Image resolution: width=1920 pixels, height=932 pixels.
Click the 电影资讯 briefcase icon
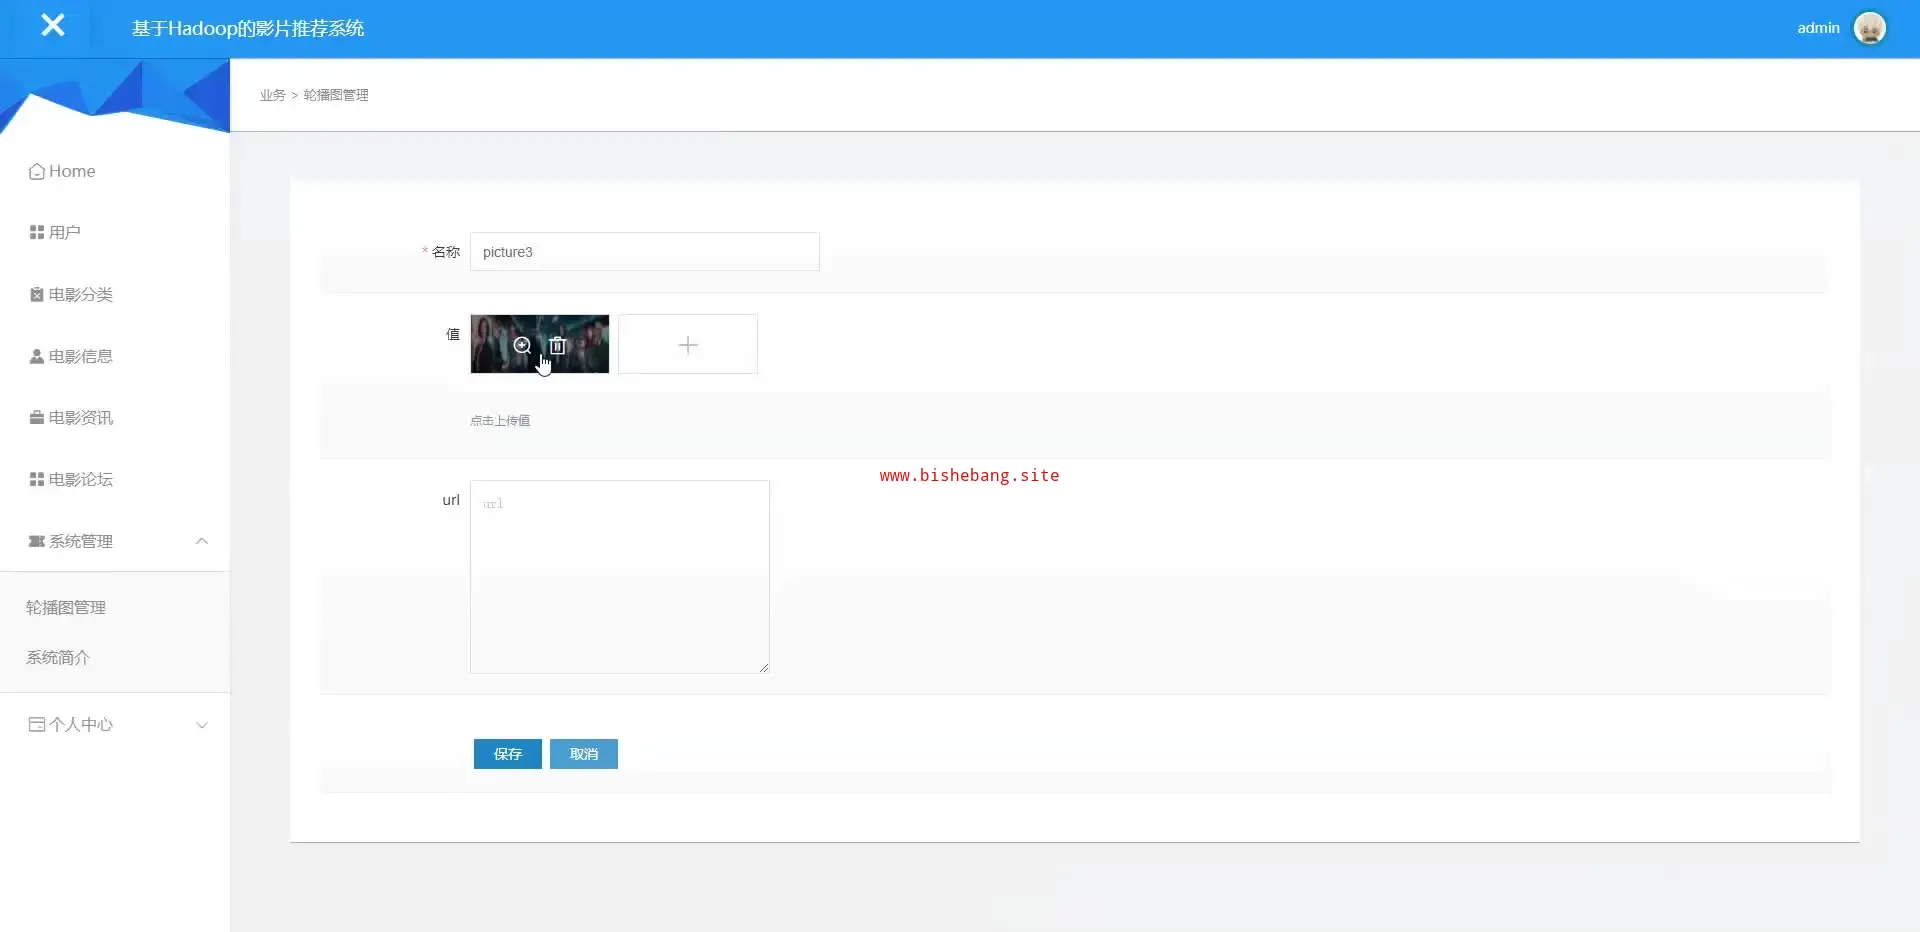(x=37, y=417)
